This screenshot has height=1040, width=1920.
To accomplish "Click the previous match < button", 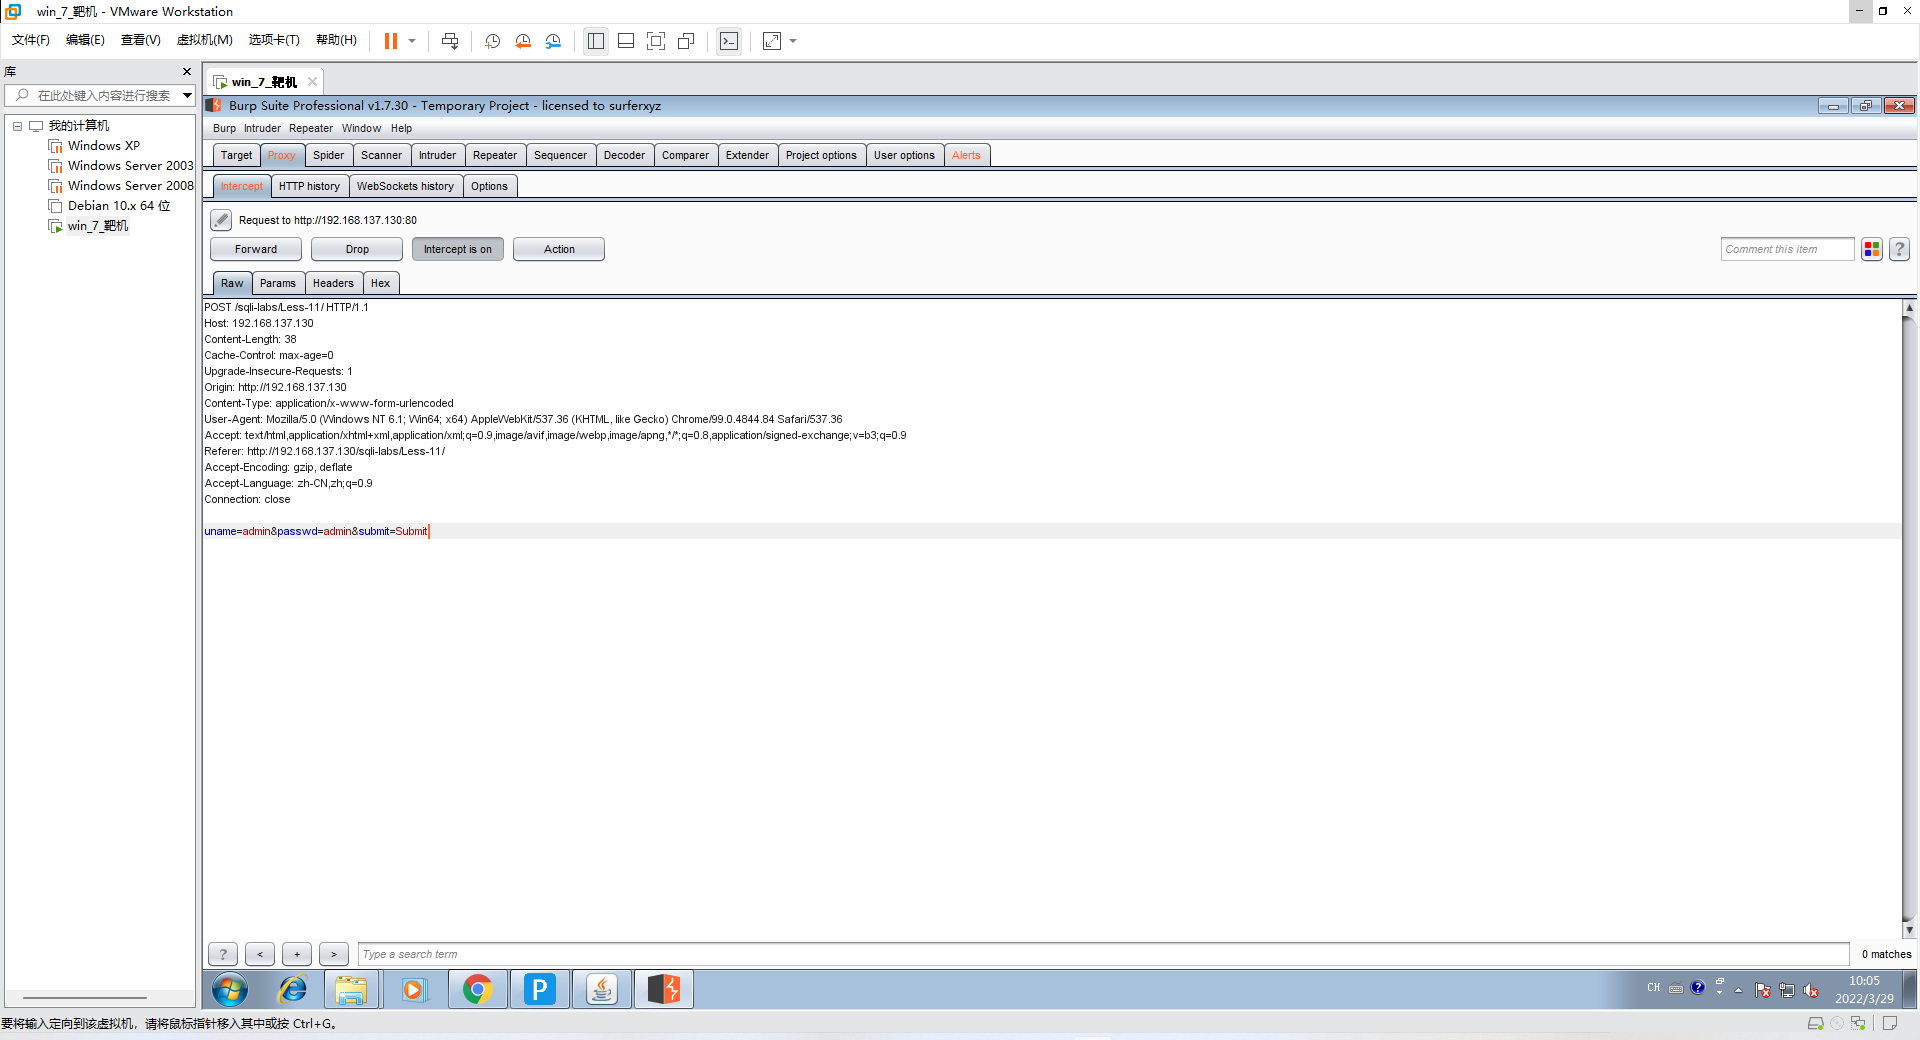I will pos(260,954).
